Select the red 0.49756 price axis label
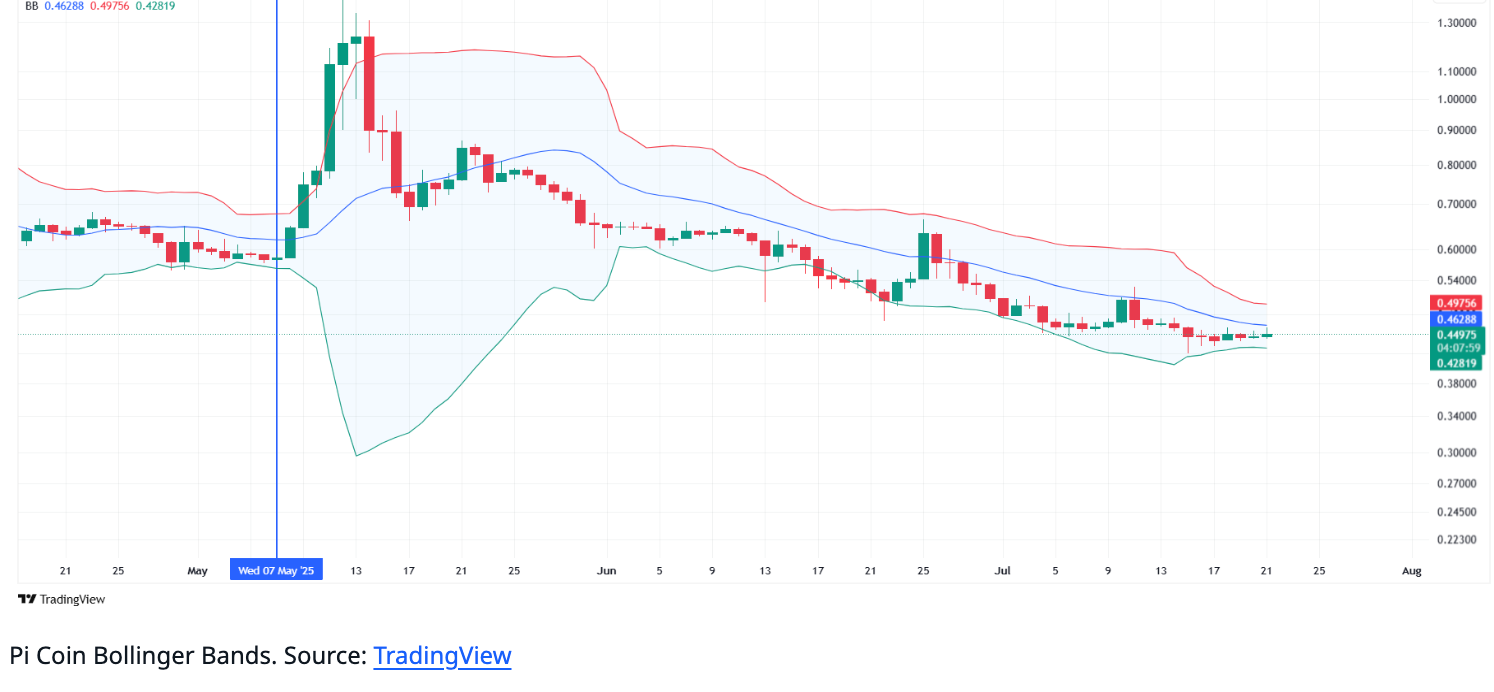Image resolution: width=1494 pixels, height=692 pixels. pyautogui.click(x=1457, y=303)
